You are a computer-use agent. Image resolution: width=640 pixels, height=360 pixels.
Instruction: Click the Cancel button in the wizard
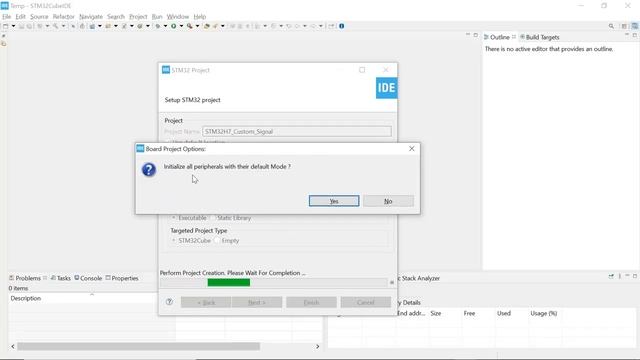pyautogui.click(x=366, y=302)
